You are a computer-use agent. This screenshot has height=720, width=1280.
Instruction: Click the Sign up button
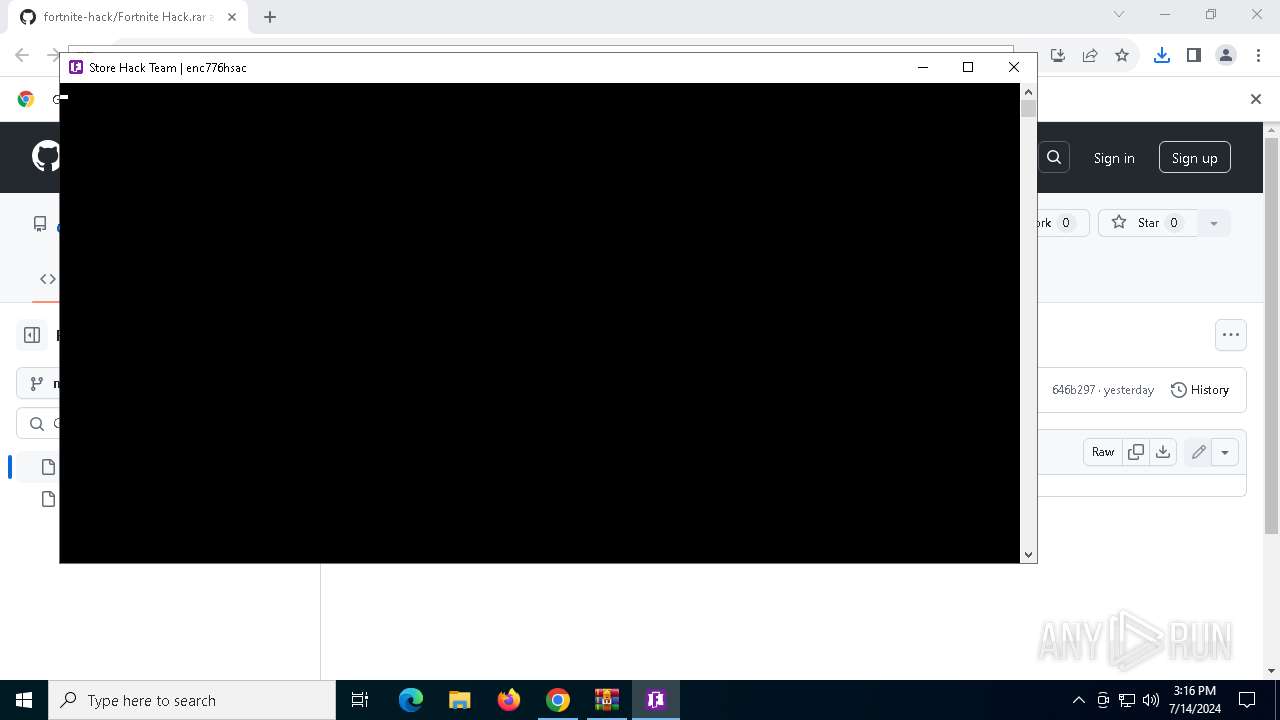click(x=1195, y=158)
